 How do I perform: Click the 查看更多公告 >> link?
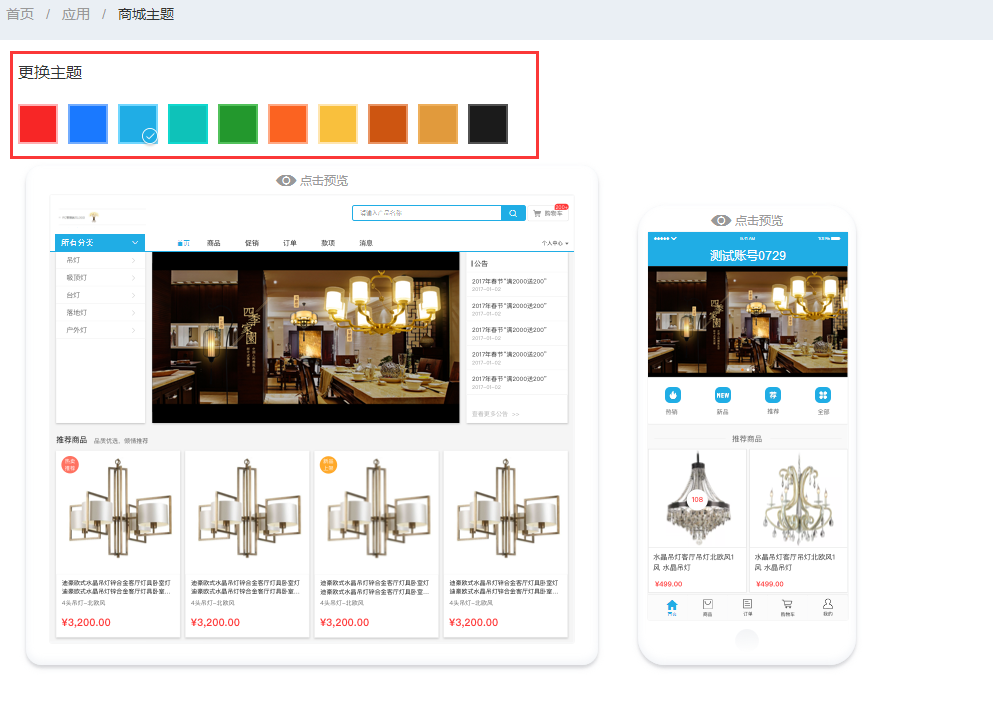[495, 414]
